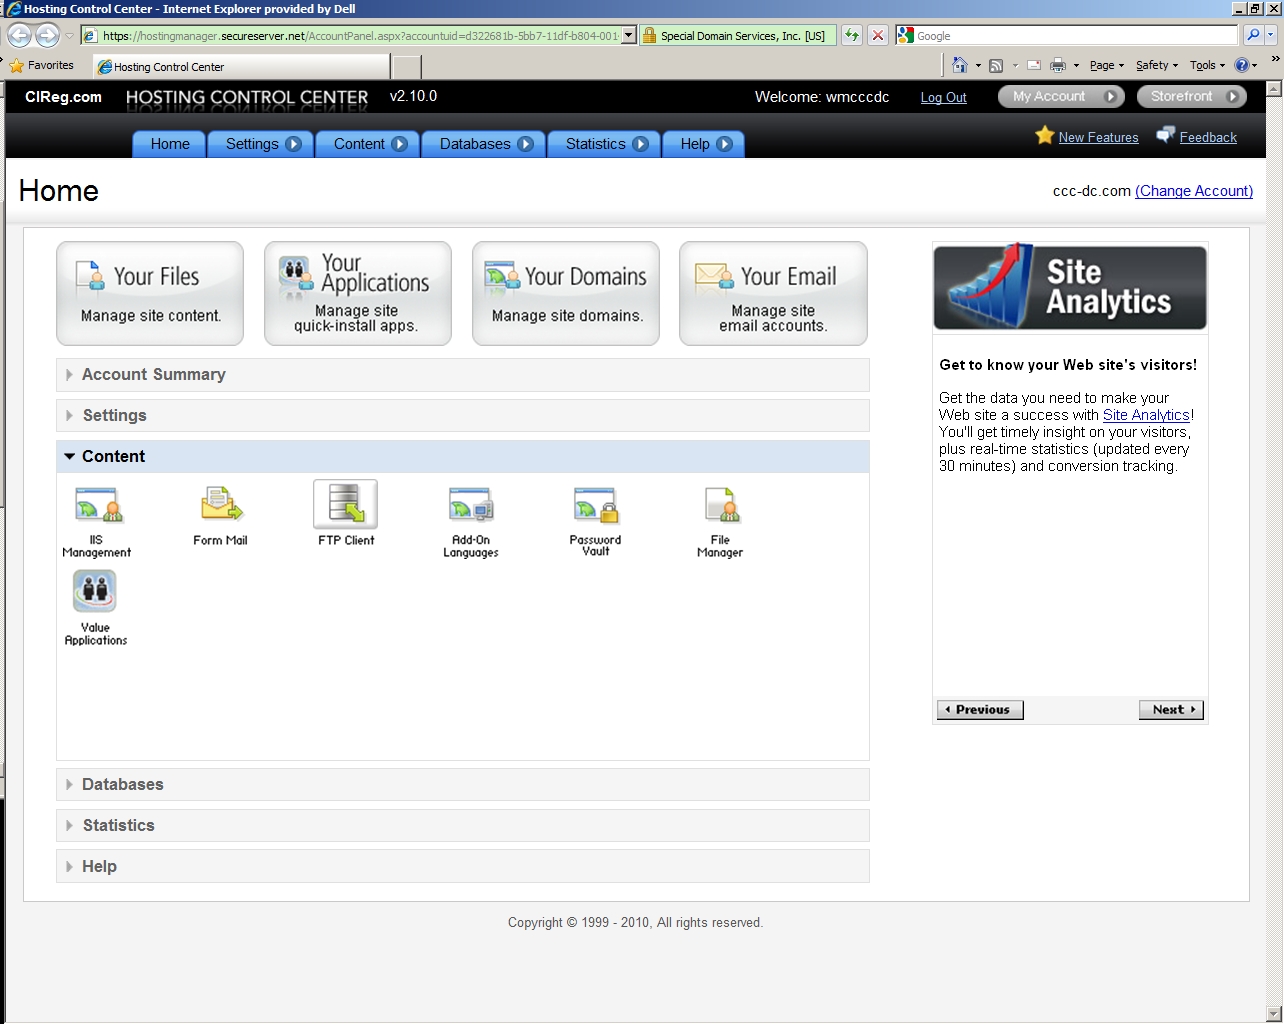
Task: Expand the Settings section panel
Action: coord(463,416)
